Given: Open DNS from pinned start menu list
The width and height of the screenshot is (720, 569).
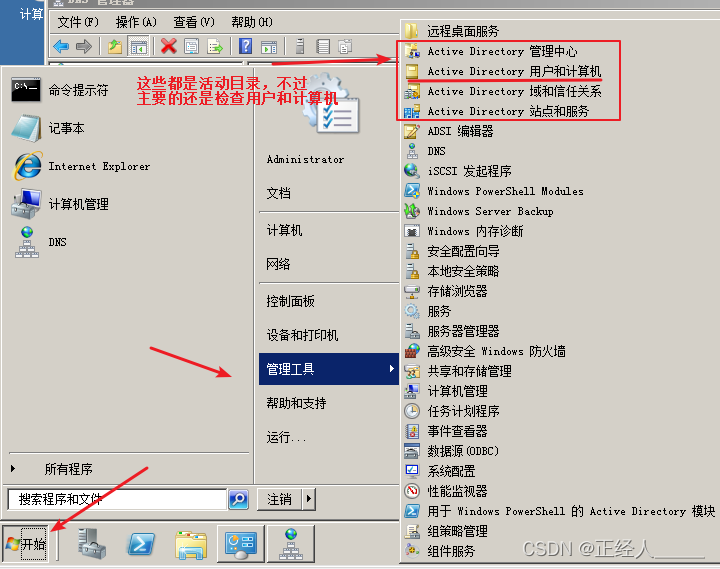Looking at the screenshot, I should [x=39, y=242].
